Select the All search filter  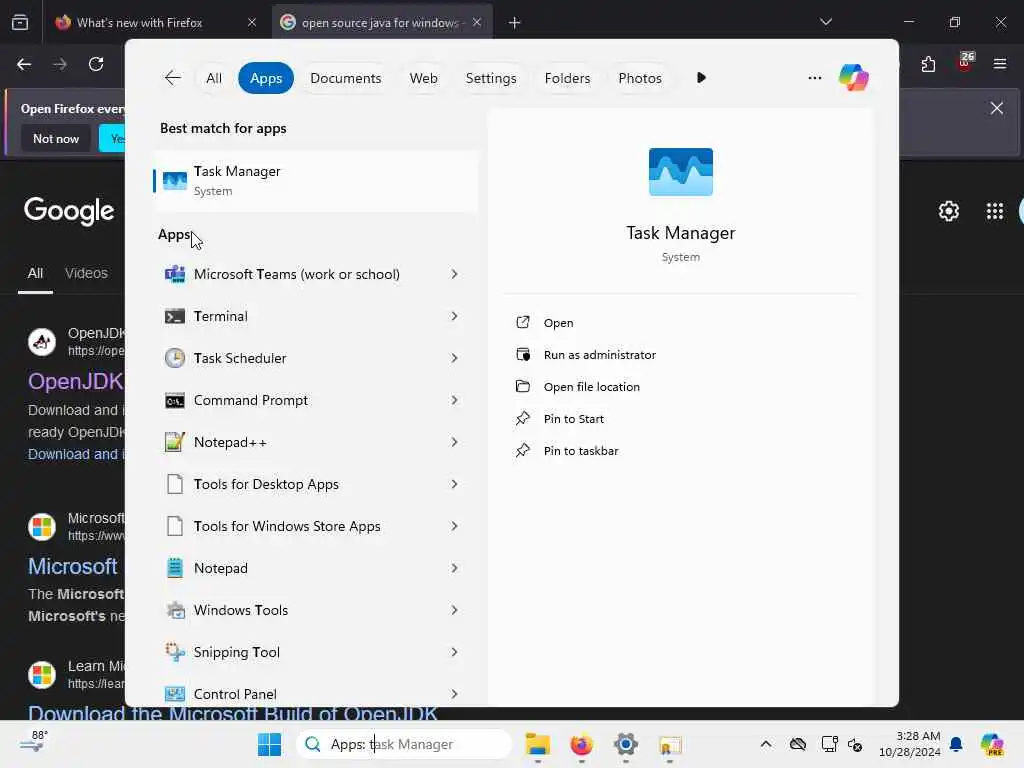pos(214,78)
